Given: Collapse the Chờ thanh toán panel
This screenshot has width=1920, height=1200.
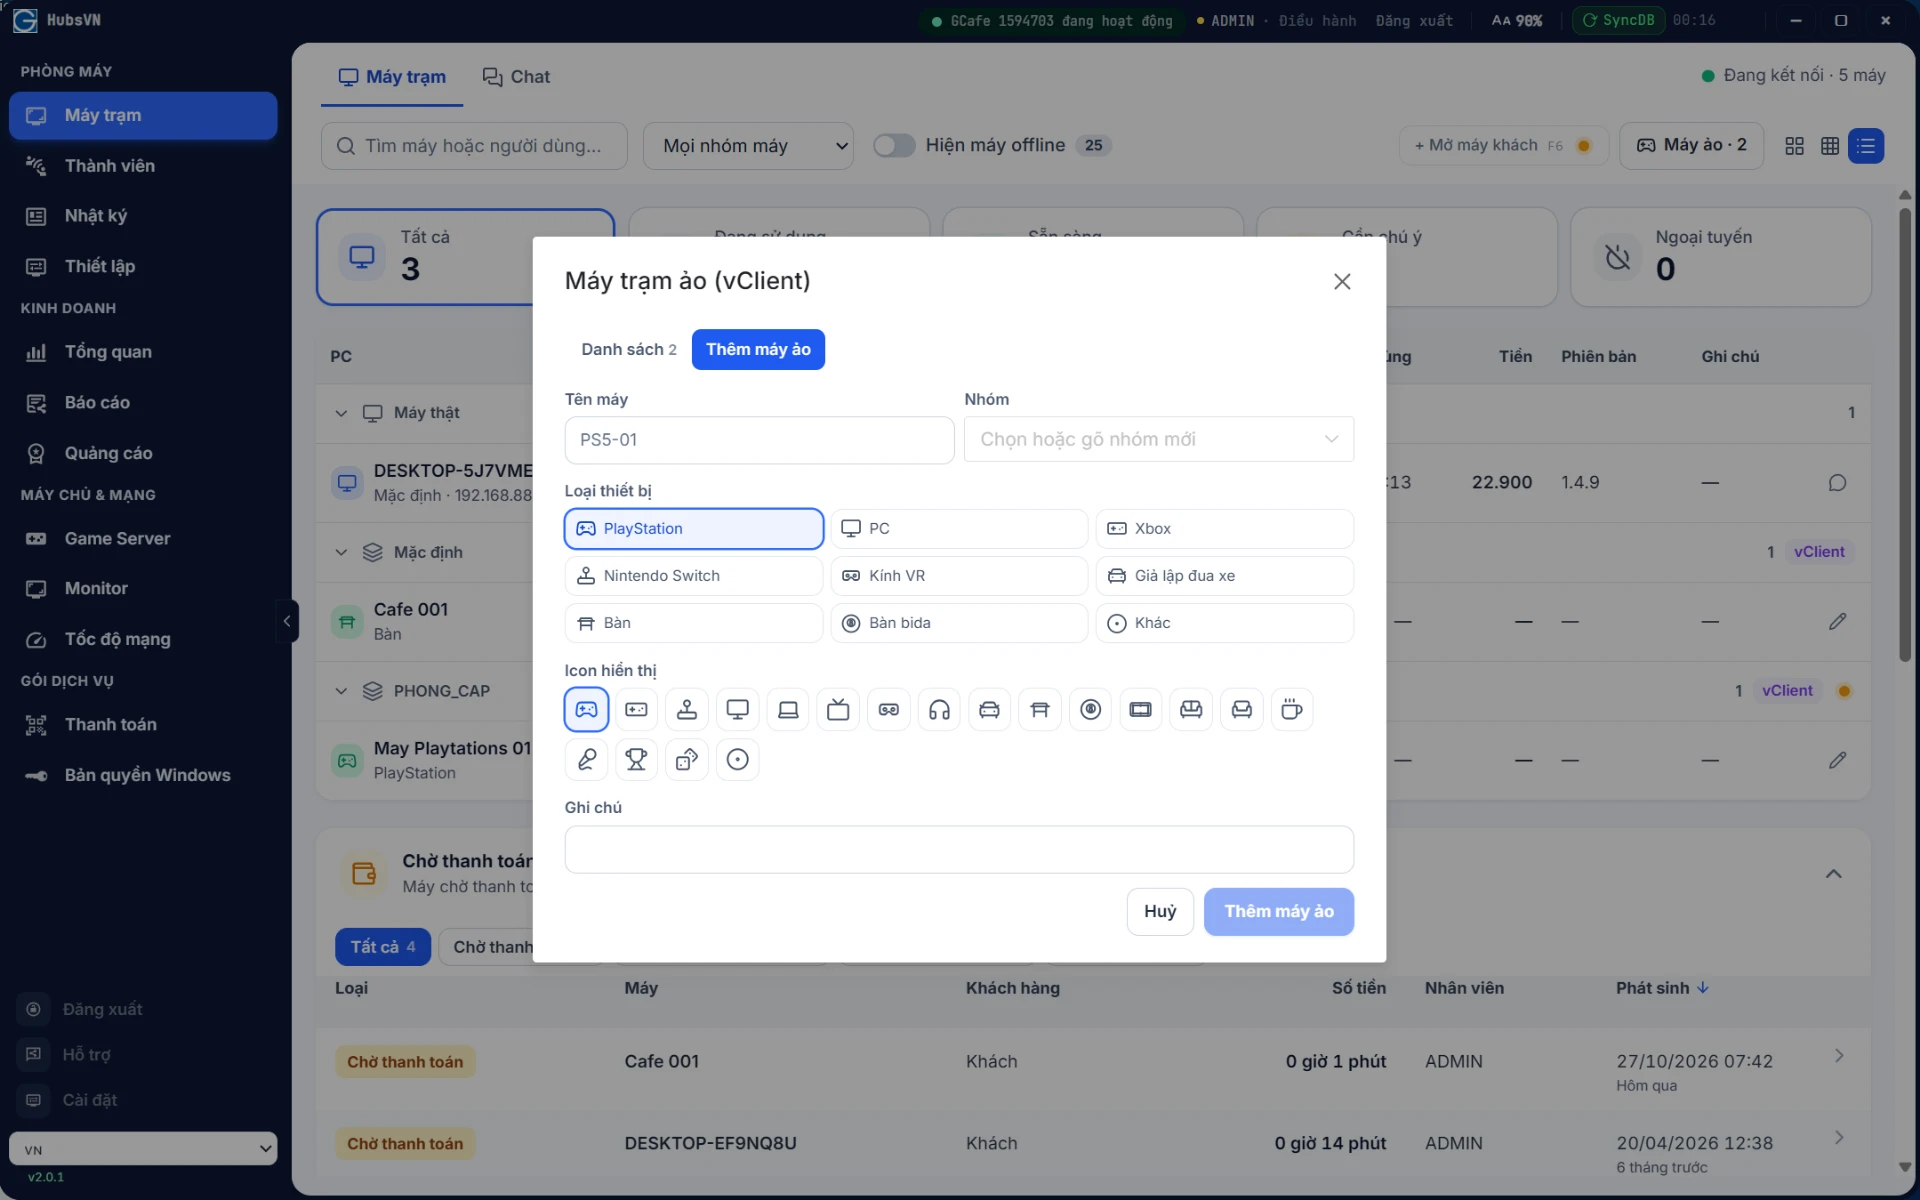Looking at the screenshot, I should (x=1833, y=874).
